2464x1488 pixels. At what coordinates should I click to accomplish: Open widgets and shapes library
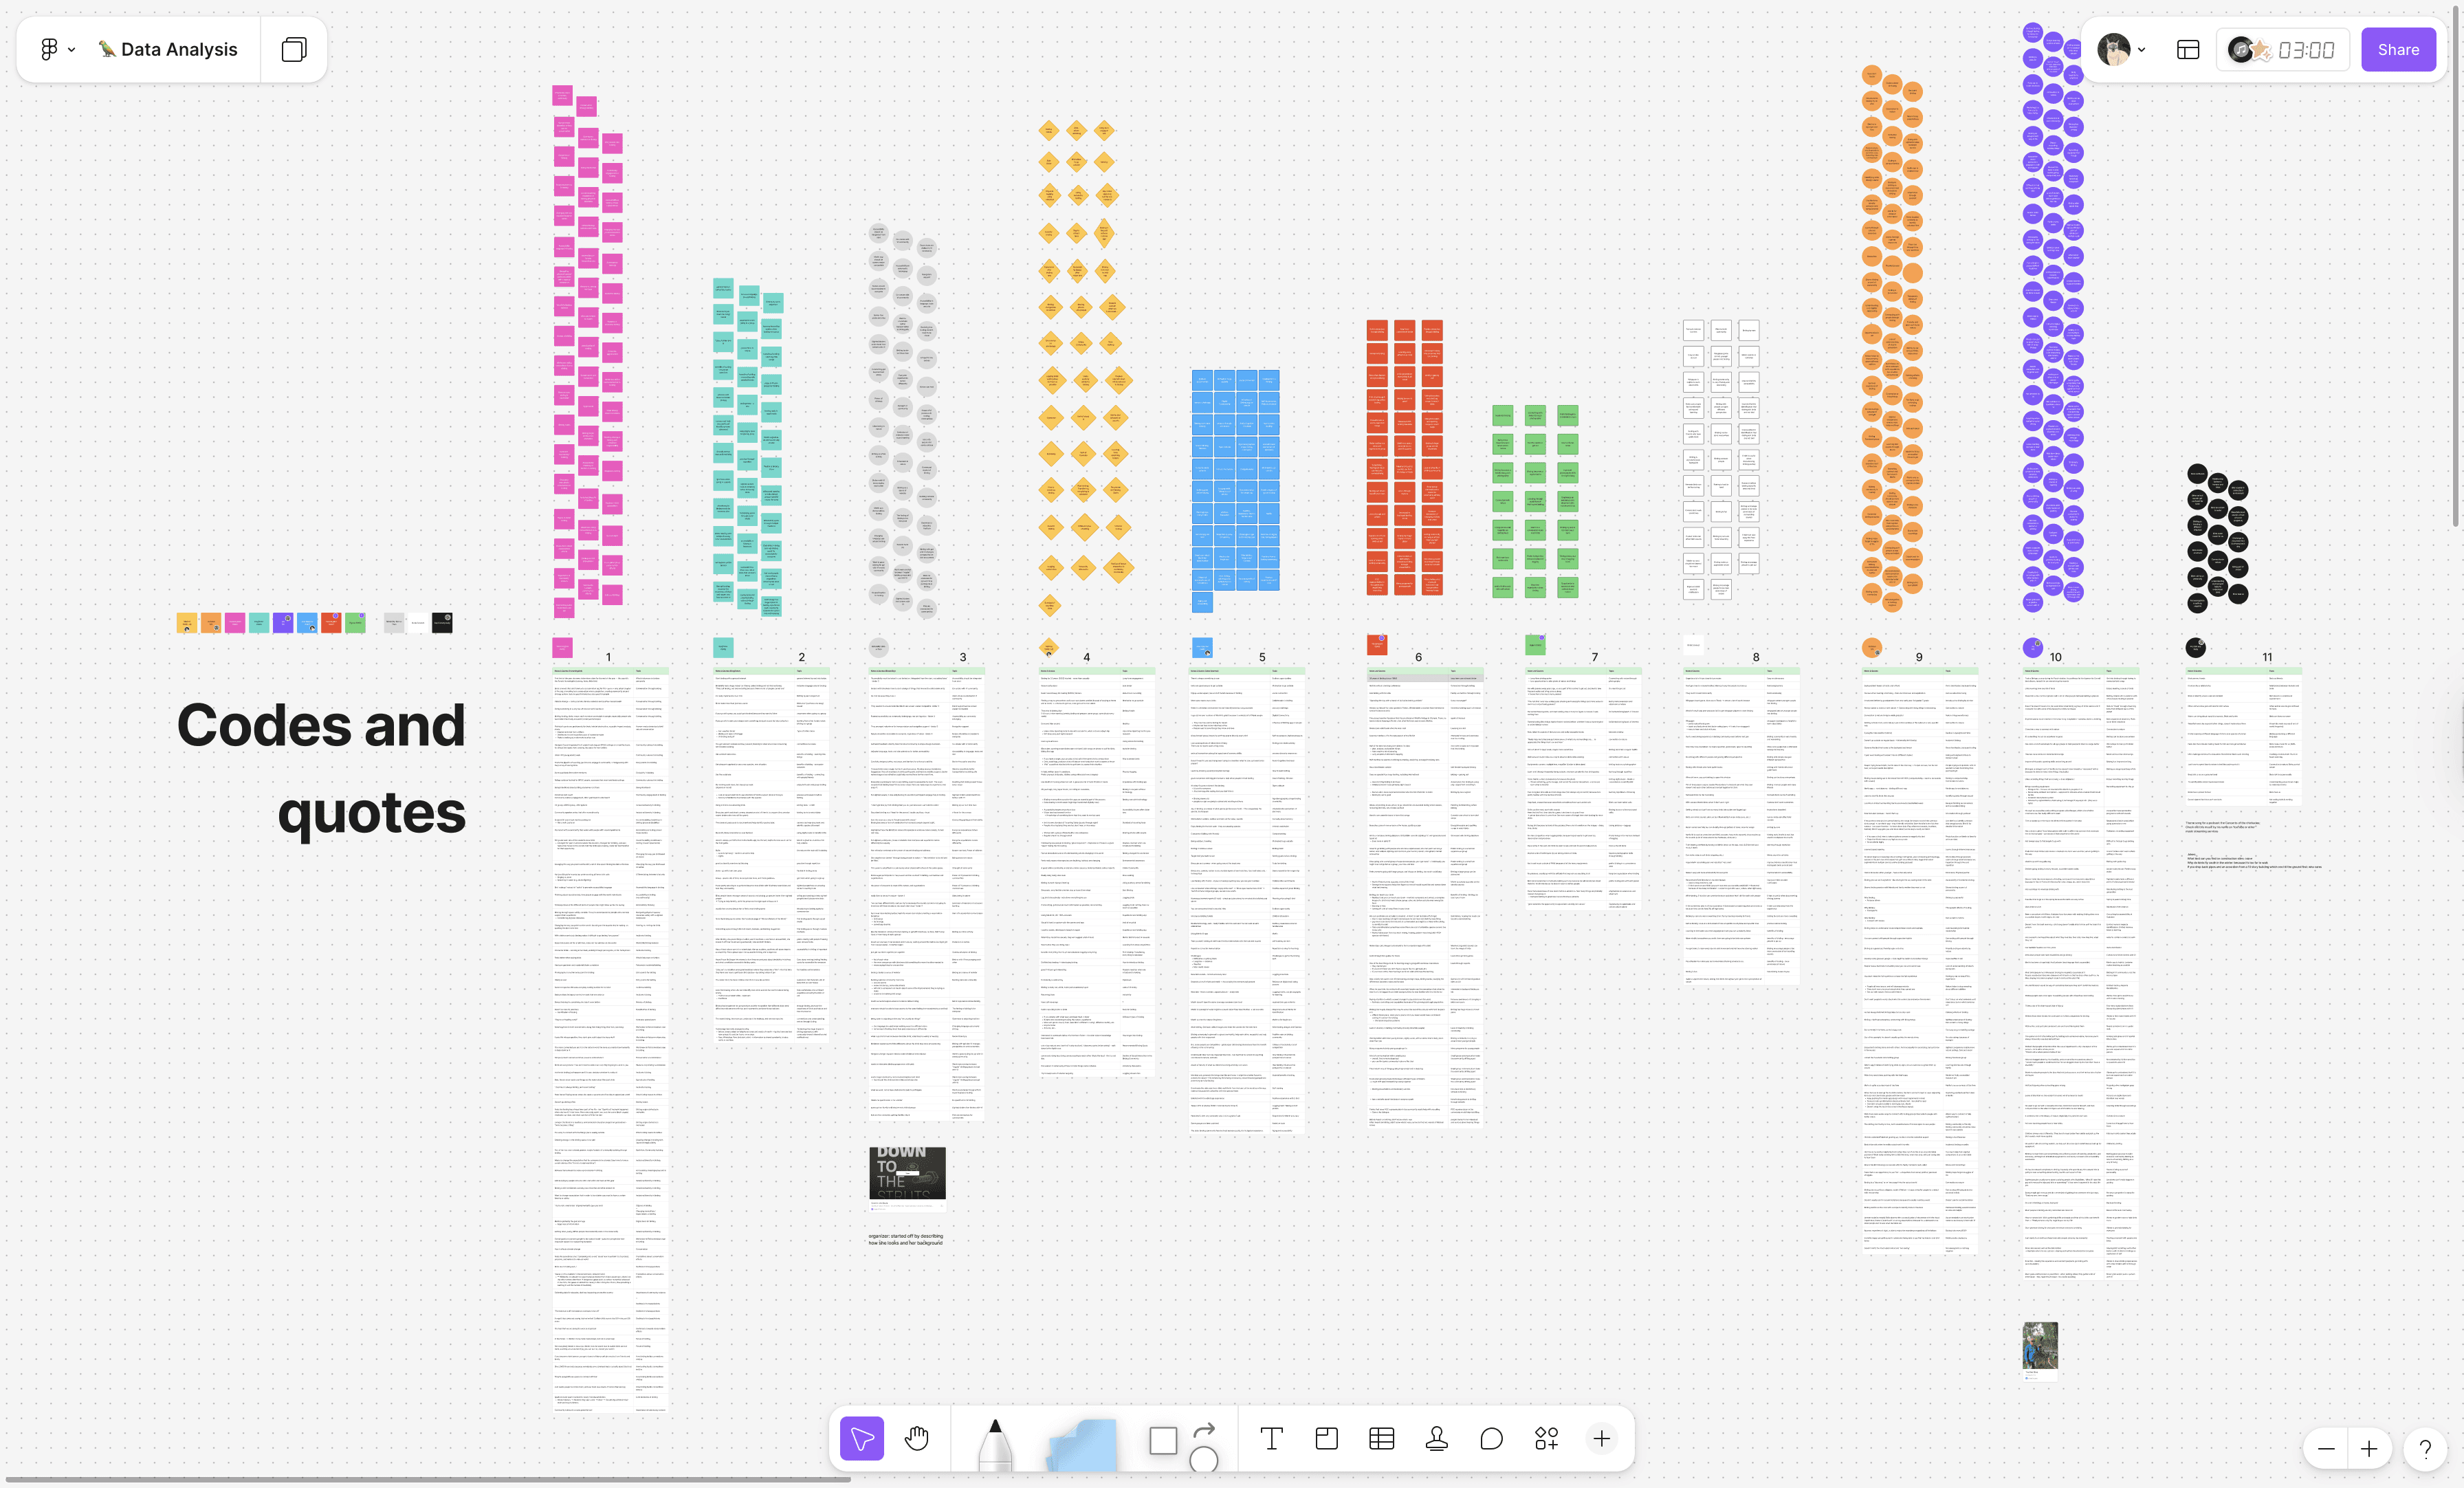pos(1546,1438)
